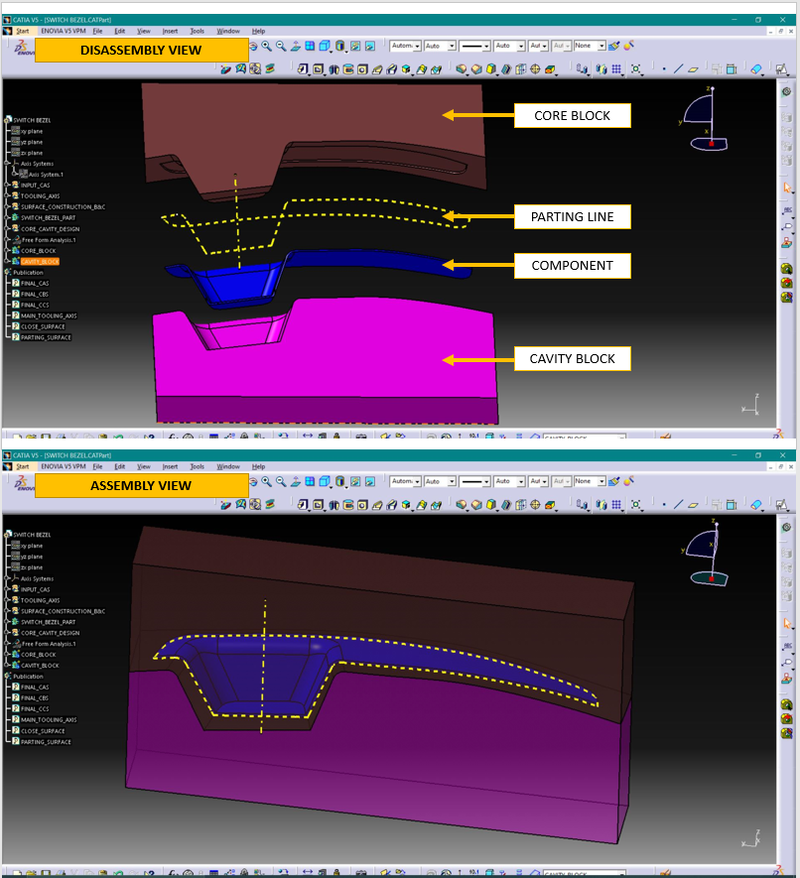Screen dimensions: 800x878
Task: Expand the SWITCH_BEZEL_PART tree node
Action: pos(7,219)
